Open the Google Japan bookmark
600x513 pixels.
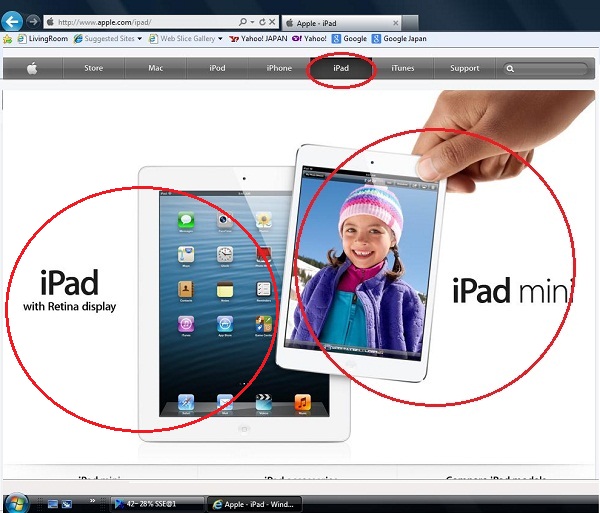(x=399, y=39)
